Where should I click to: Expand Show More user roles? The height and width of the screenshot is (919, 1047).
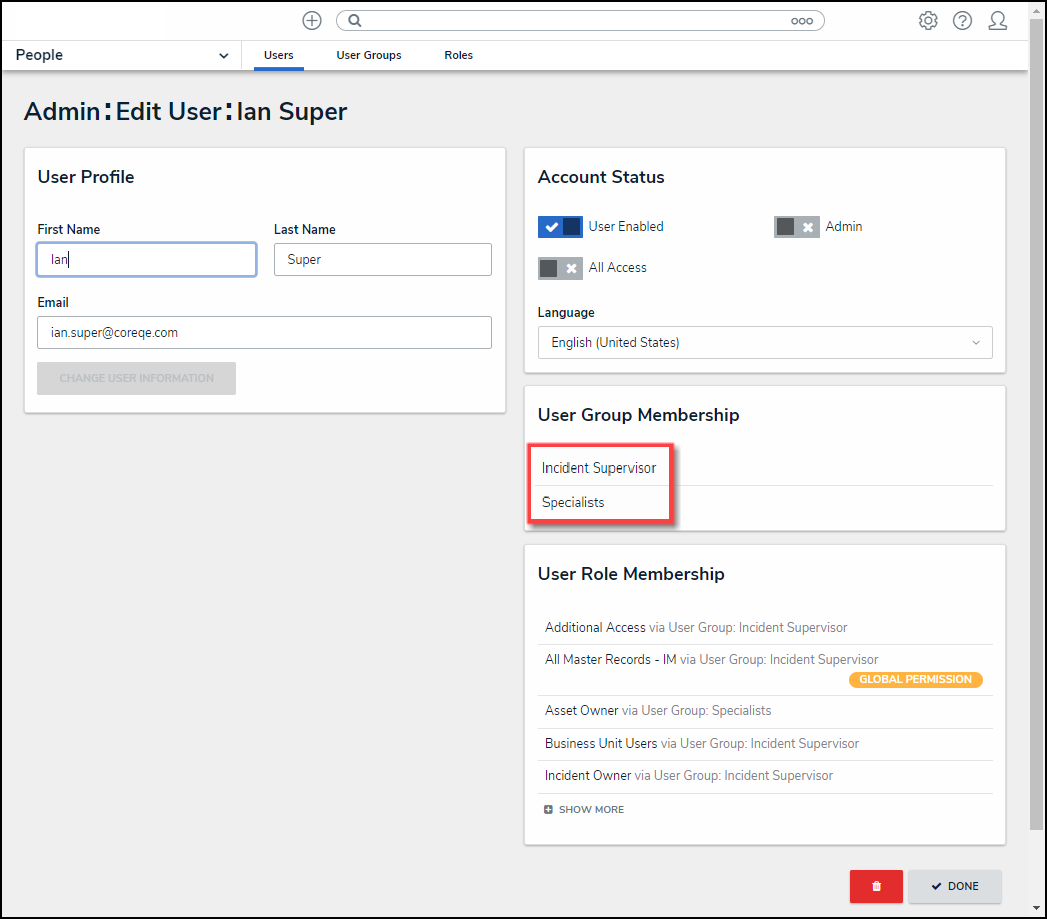click(590, 810)
